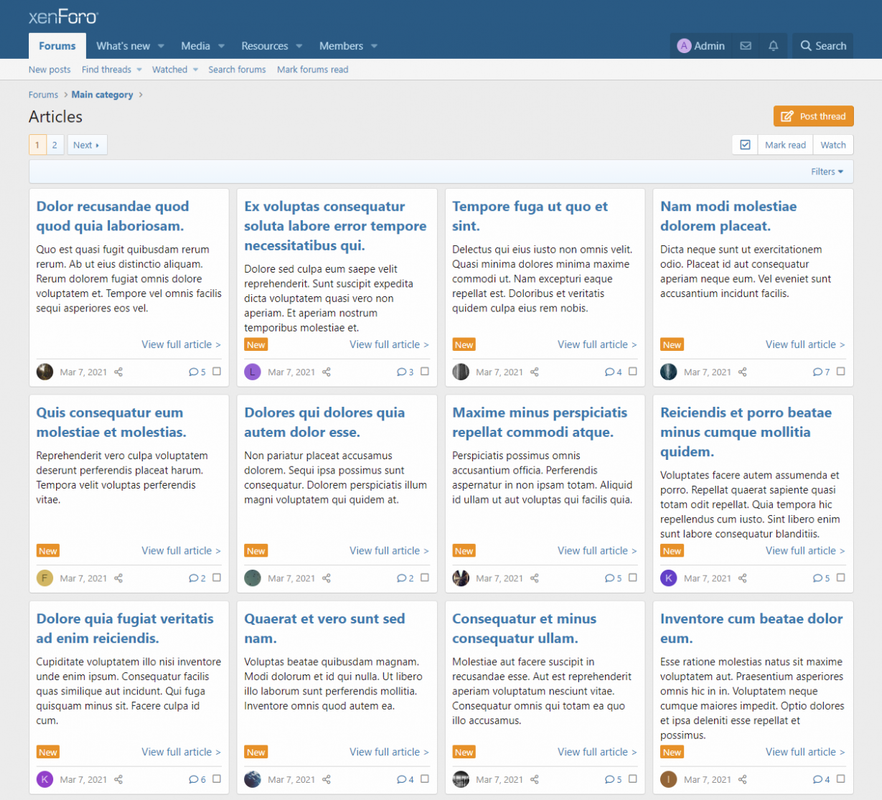Image resolution: width=882 pixels, height=800 pixels.
Task: Click the xenForo logo
Action: 63,17
